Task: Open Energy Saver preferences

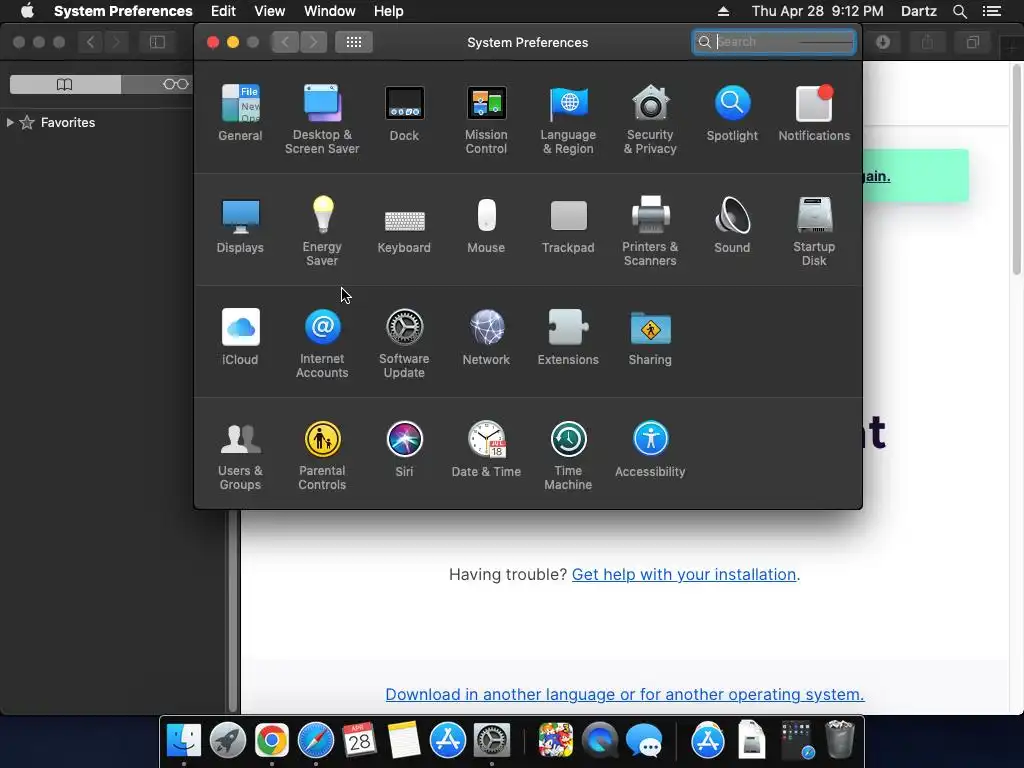Action: [322, 232]
